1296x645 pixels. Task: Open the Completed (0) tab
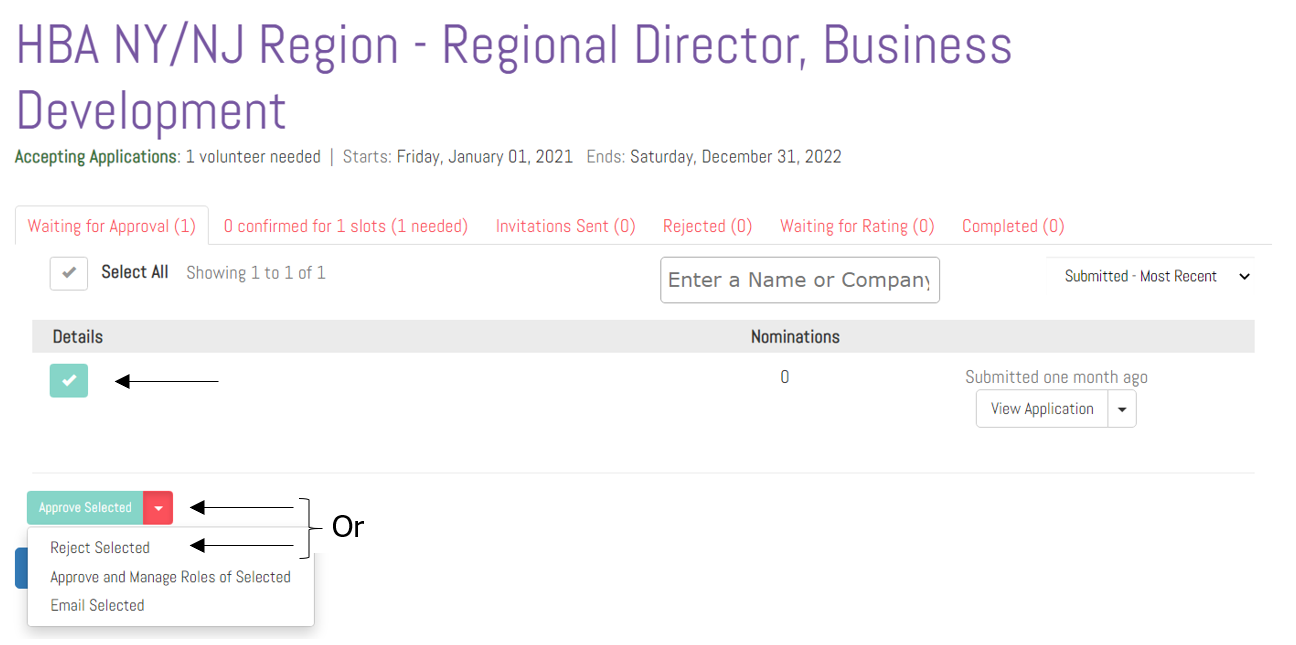[x=1012, y=226]
